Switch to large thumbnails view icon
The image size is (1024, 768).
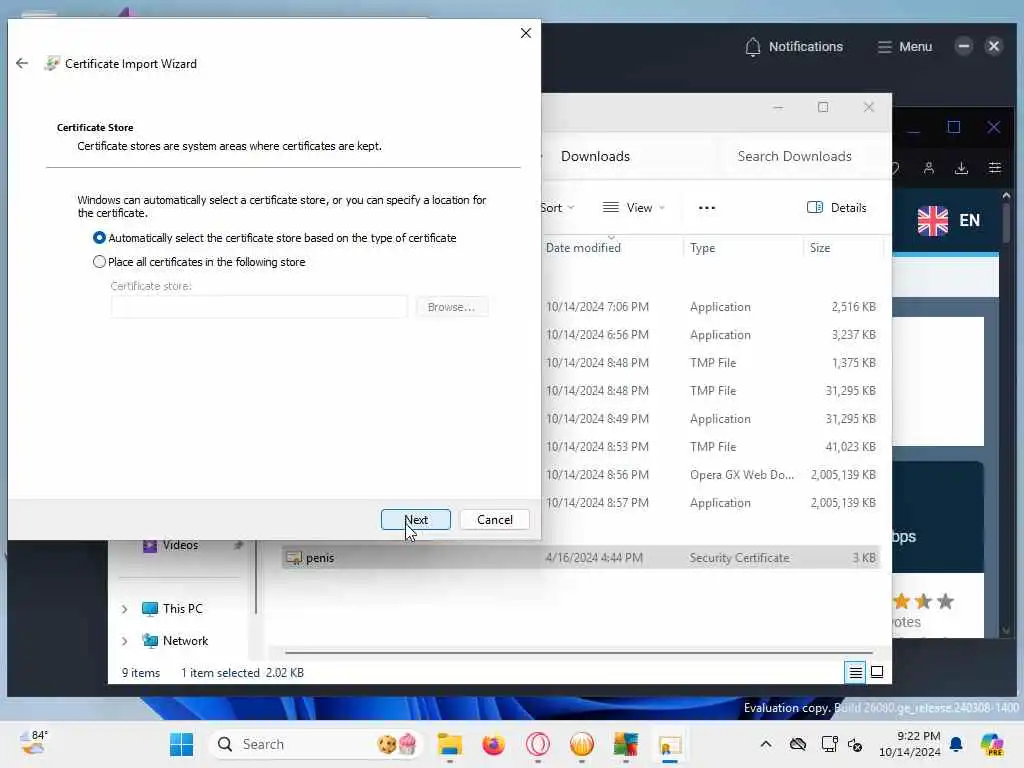(x=877, y=672)
